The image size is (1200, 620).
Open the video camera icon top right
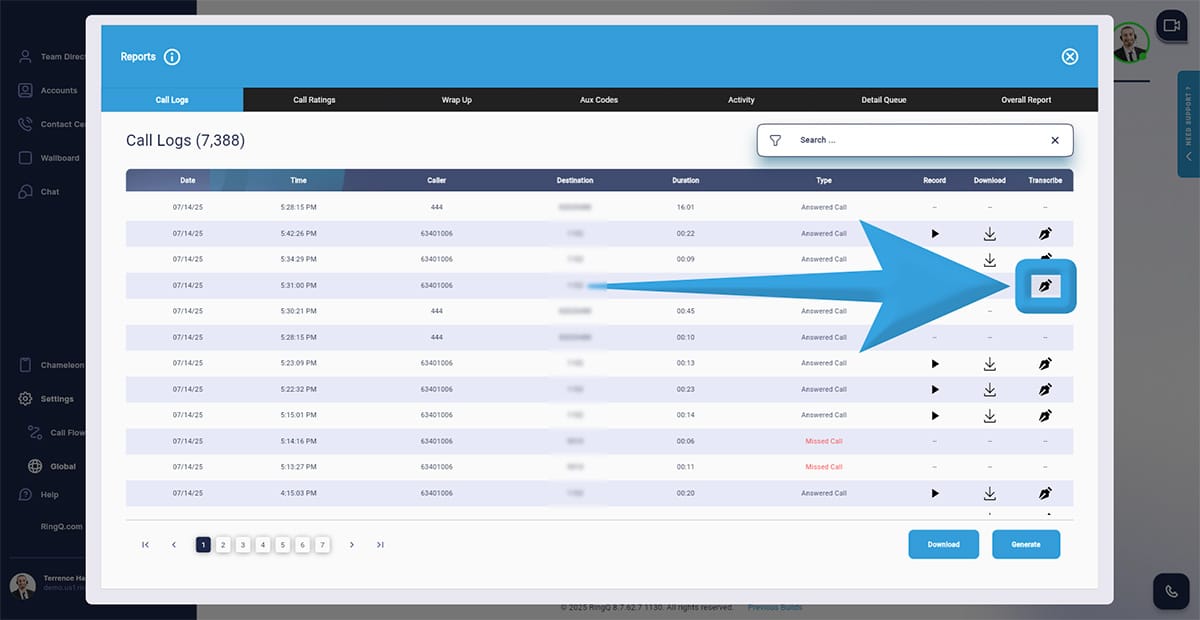(1171, 25)
